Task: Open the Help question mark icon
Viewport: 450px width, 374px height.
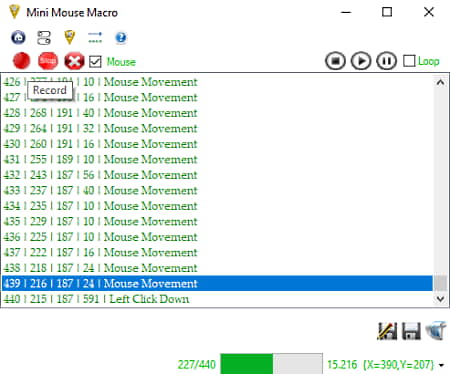Action: (x=121, y=37)
